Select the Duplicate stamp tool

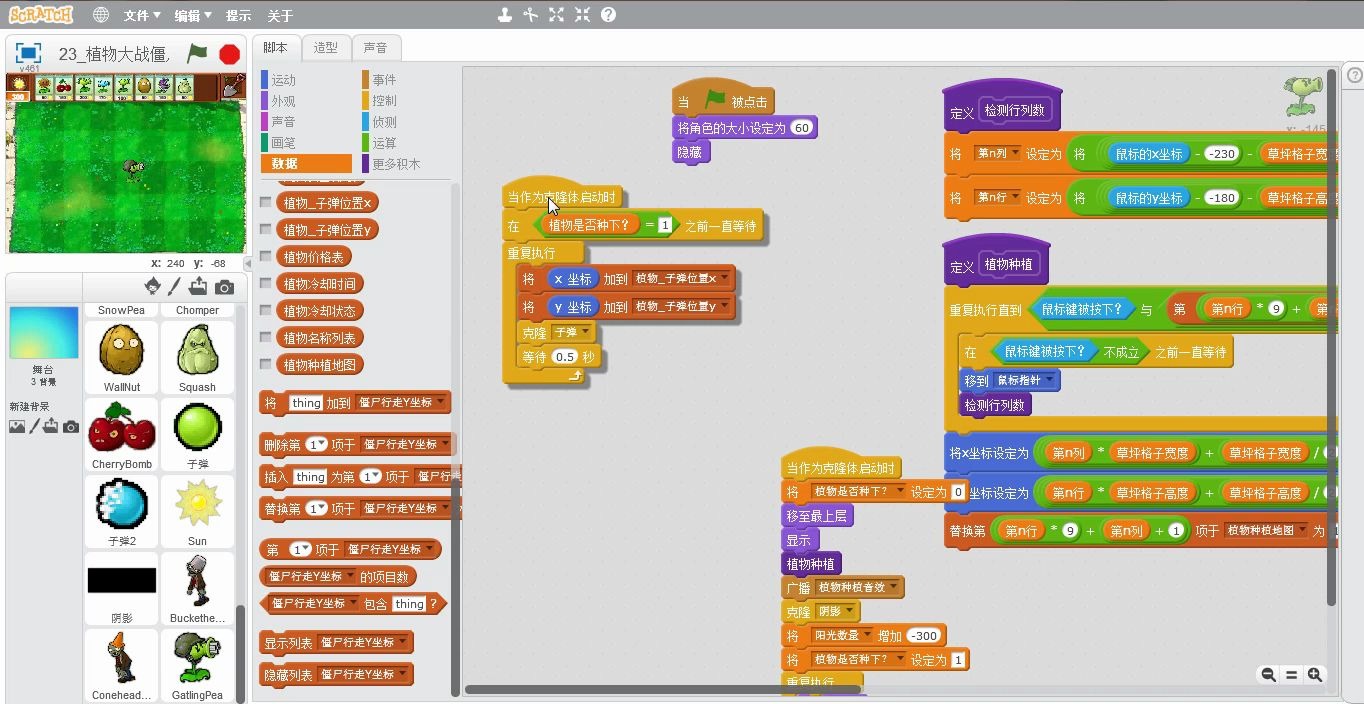[504, 15]
